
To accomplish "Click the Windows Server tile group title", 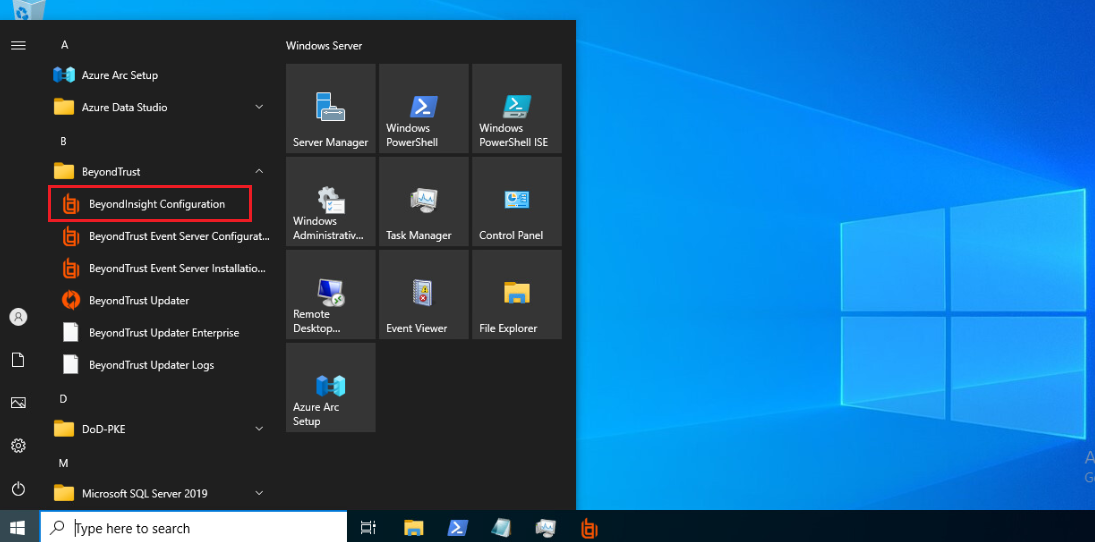I will [324, 46].
